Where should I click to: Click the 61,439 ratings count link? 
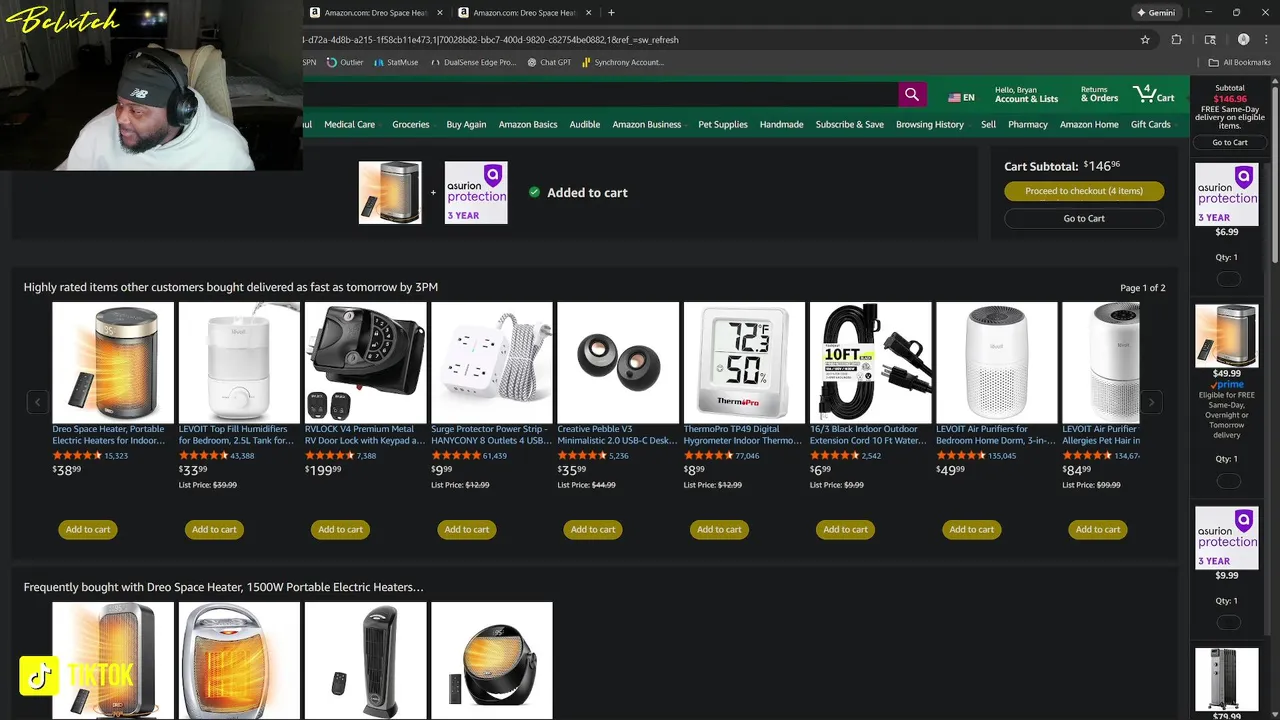tap(494, 456)
